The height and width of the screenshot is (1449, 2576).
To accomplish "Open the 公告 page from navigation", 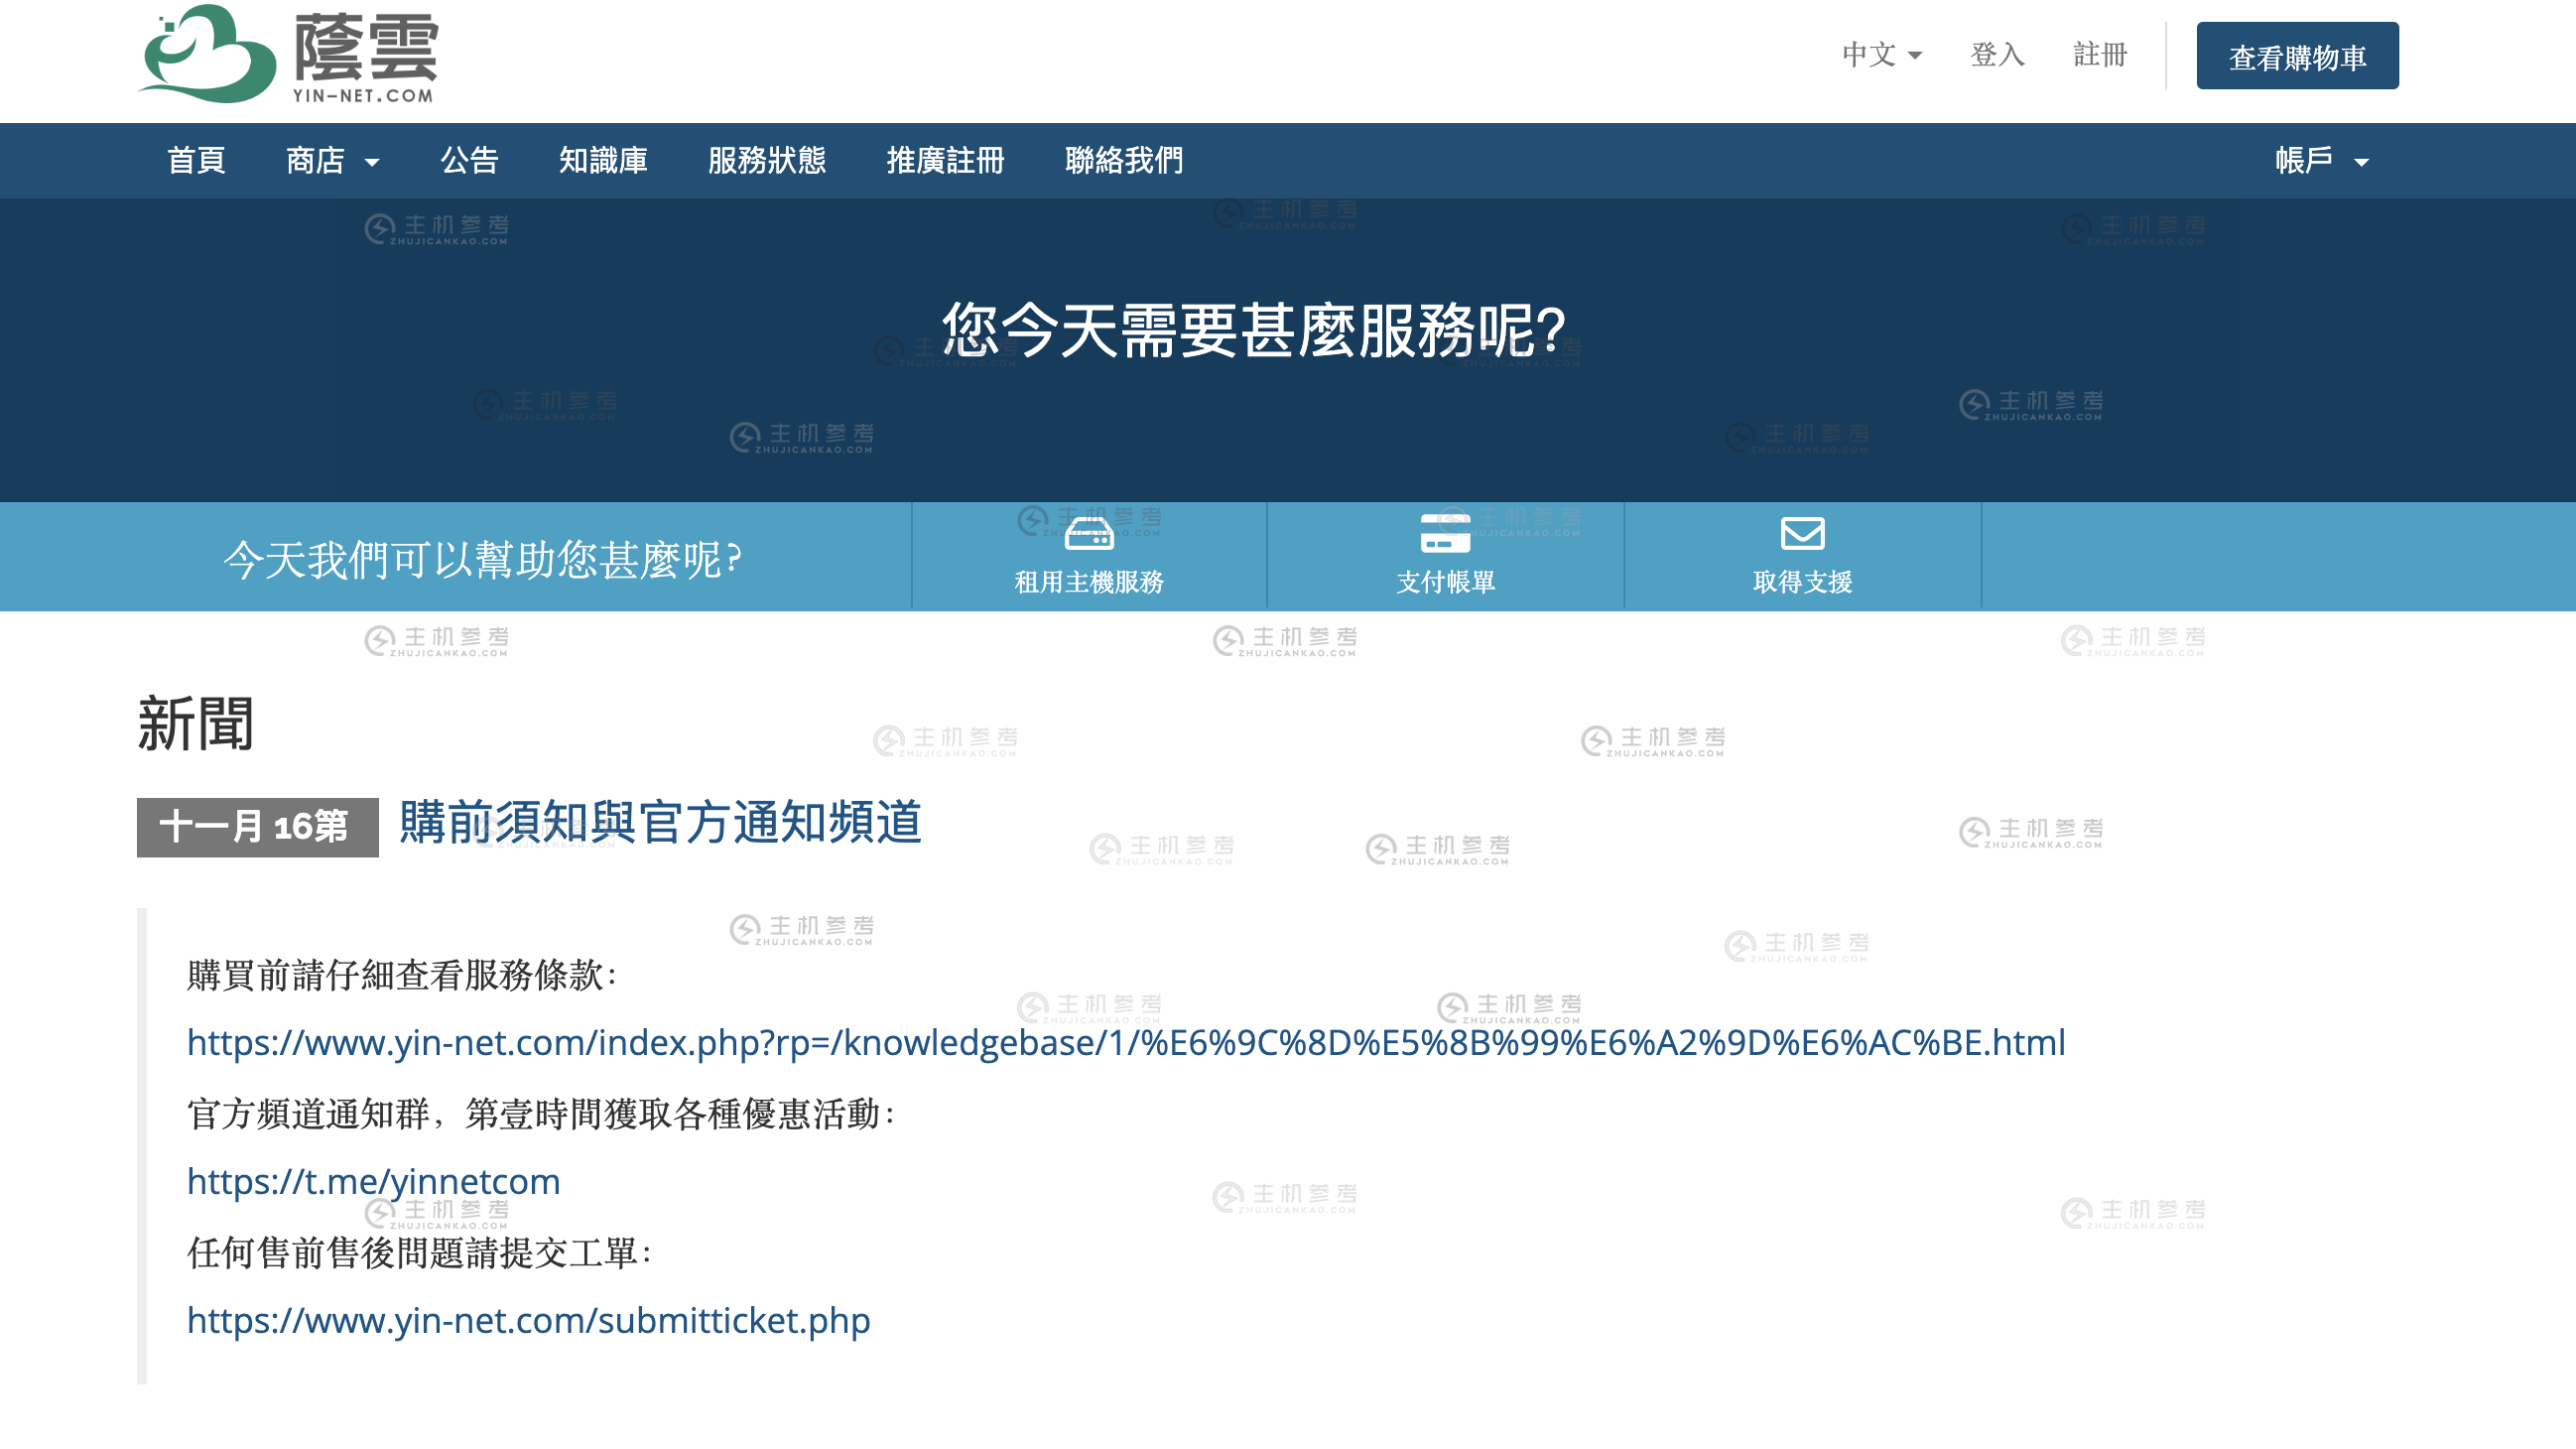I will pos(470,161).
